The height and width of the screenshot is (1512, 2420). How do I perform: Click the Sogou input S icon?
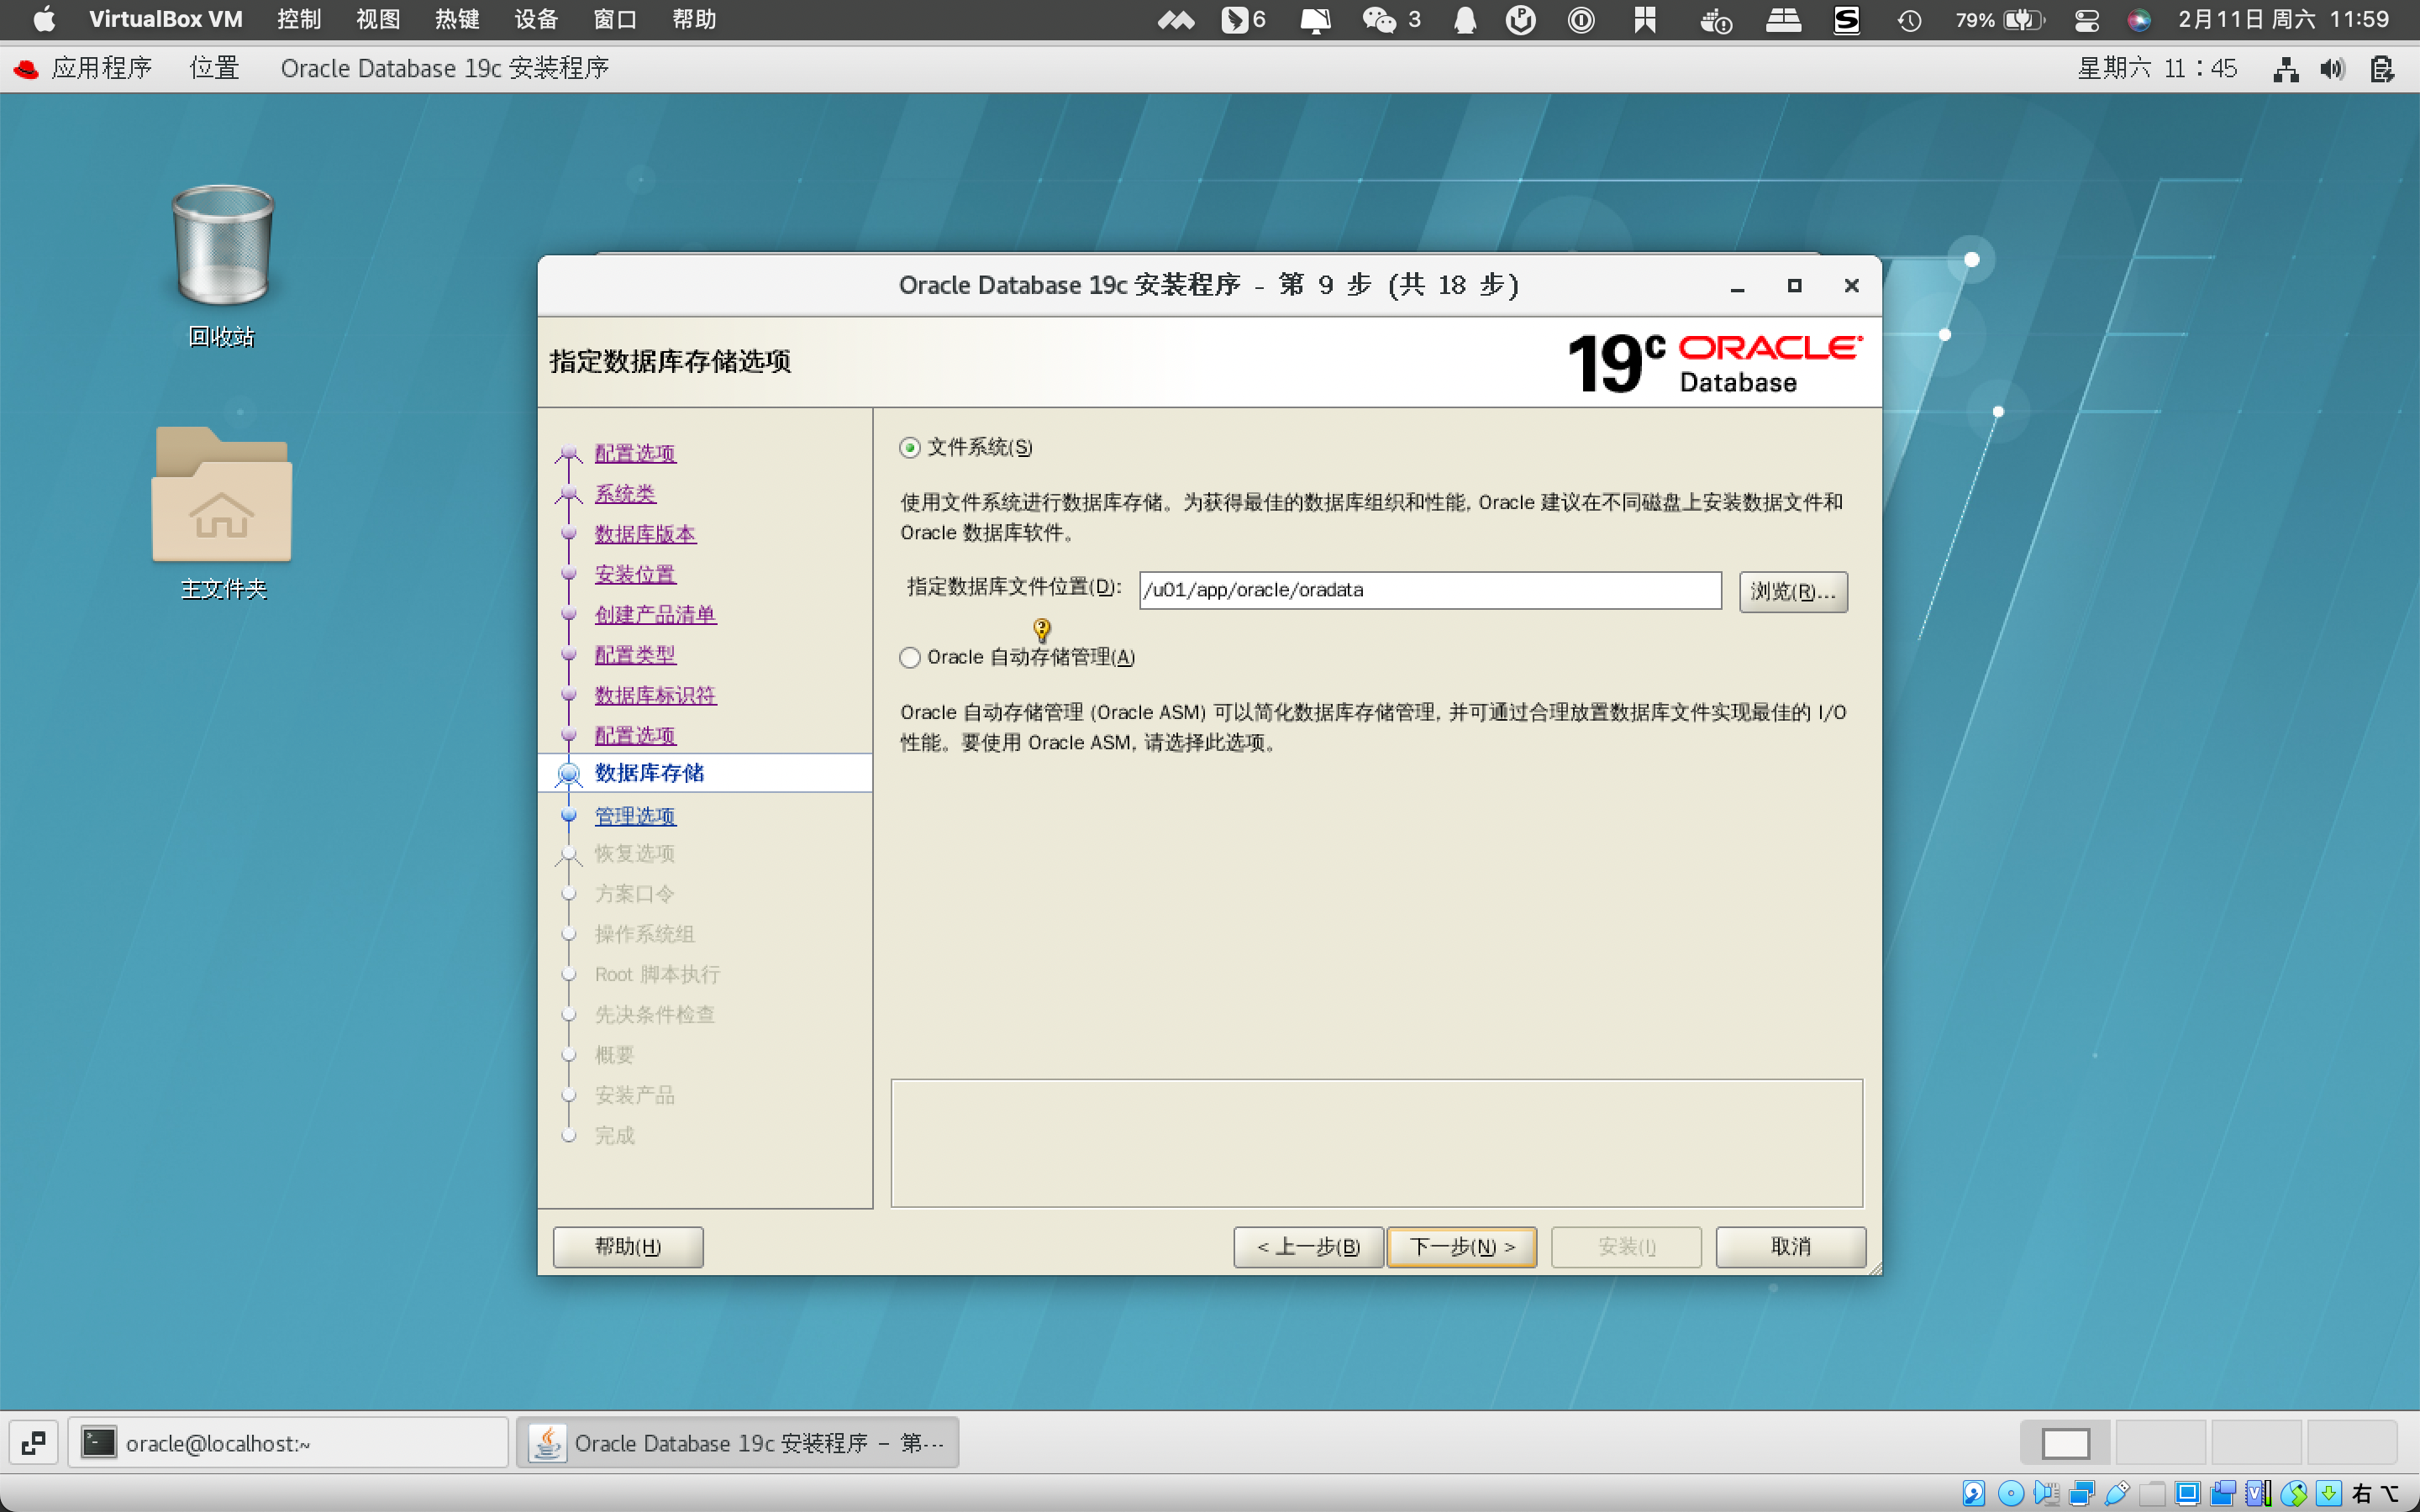[x=1847, y=20]
